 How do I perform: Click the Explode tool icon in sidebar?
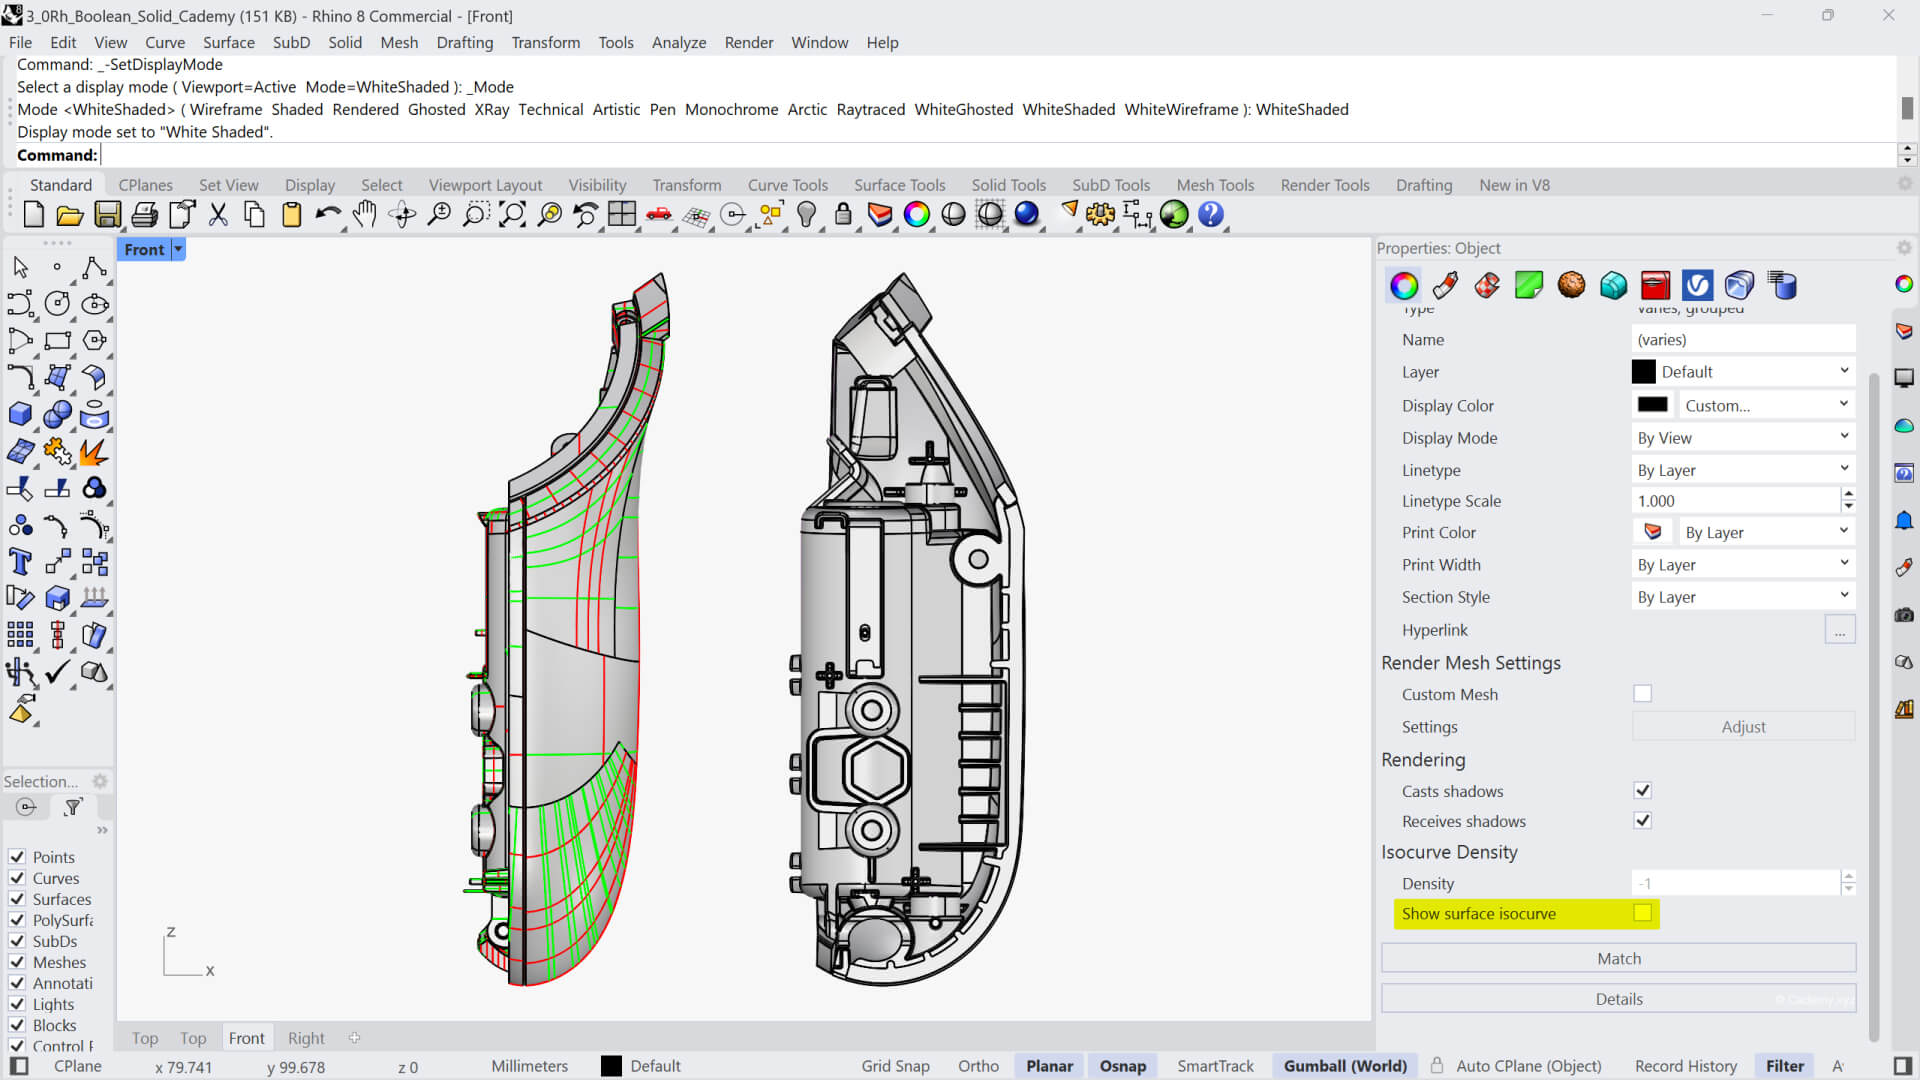point(94,451)
